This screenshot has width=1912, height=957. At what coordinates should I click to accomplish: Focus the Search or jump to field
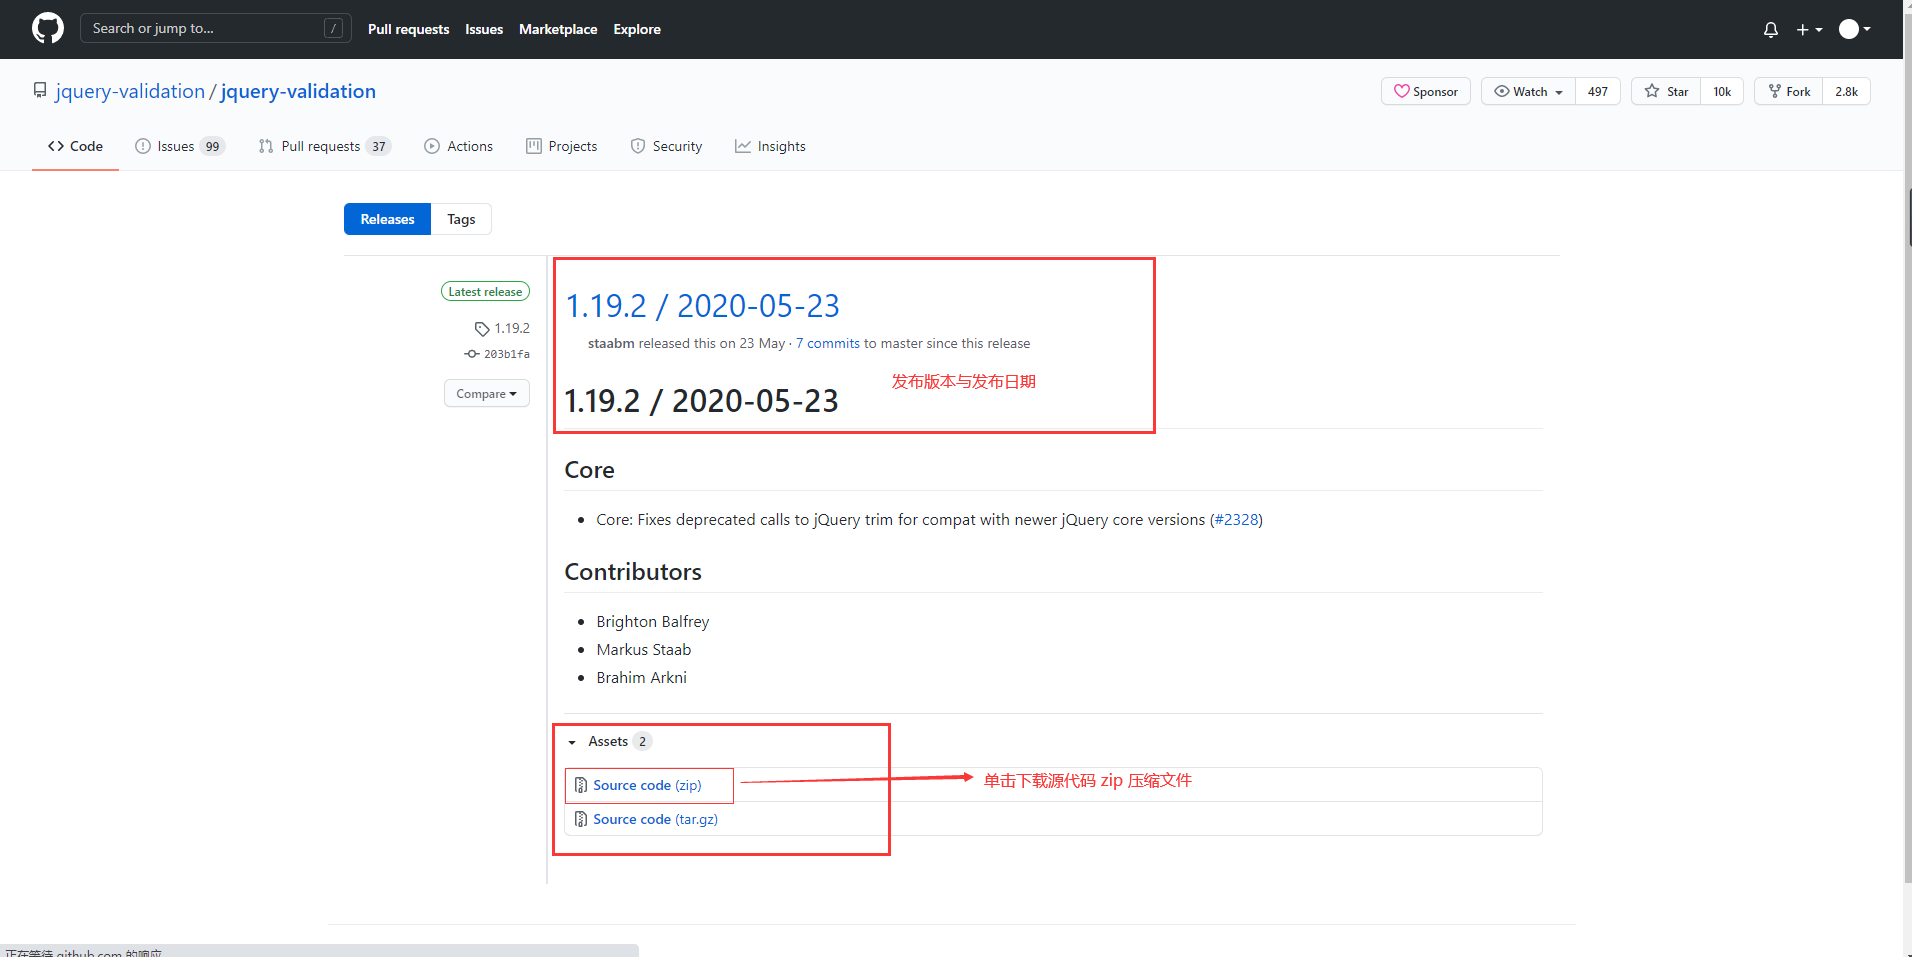215,28
